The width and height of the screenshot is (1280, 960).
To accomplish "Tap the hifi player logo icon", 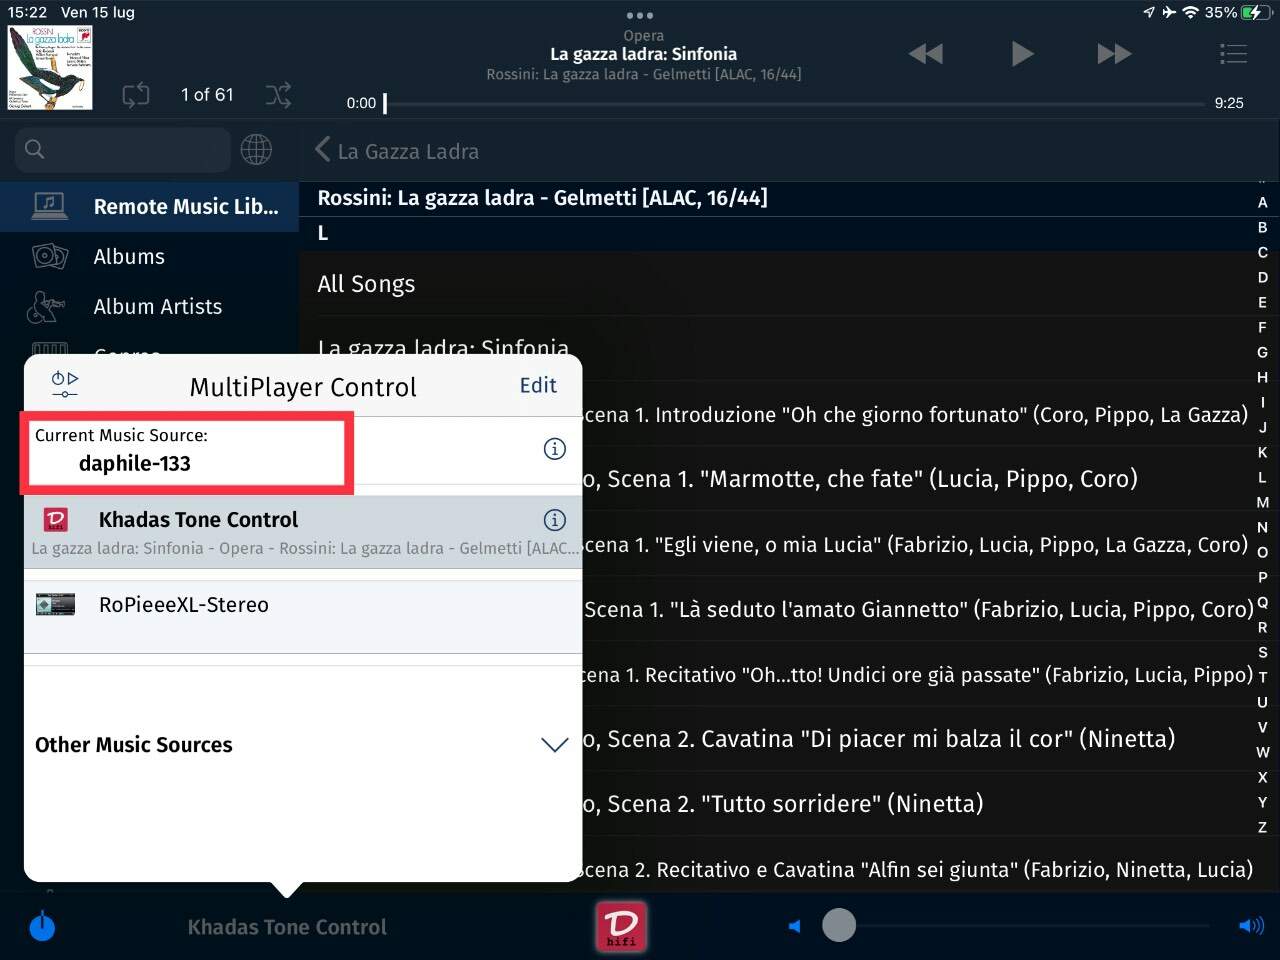I will coord(621,926).
